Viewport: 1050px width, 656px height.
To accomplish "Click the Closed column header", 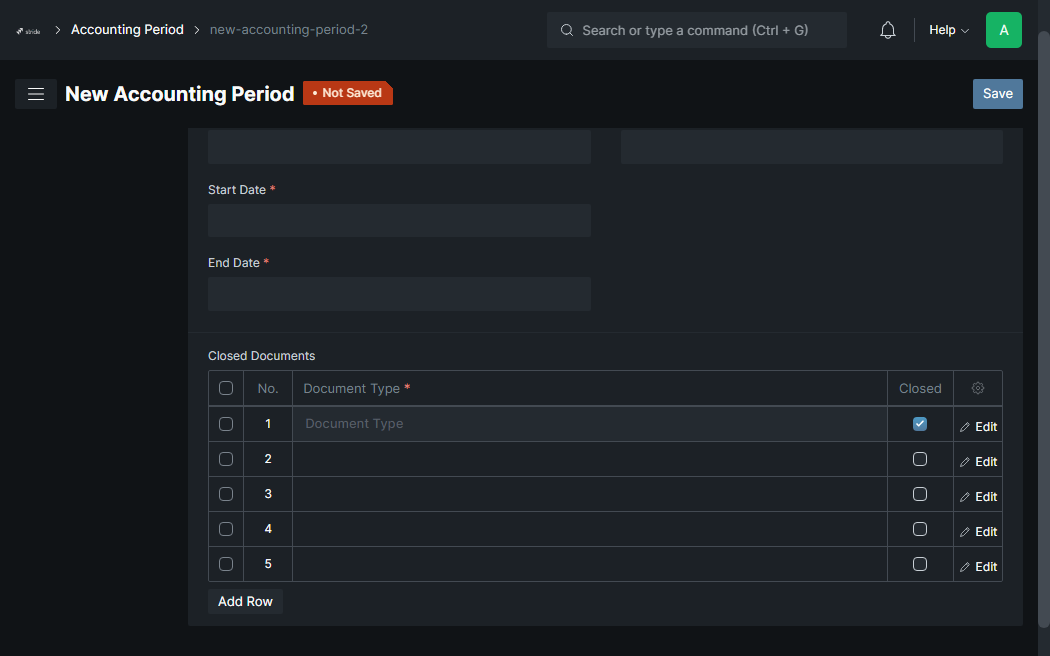I will point(920,388).
